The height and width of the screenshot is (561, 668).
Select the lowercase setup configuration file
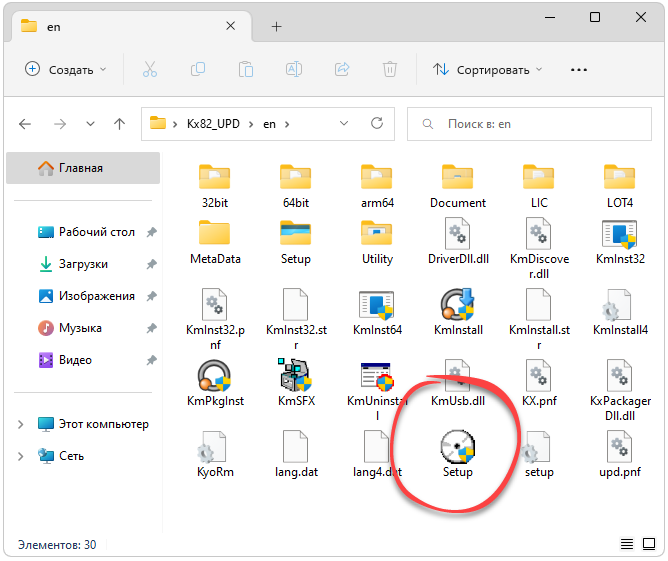click(x=539, y=455)
